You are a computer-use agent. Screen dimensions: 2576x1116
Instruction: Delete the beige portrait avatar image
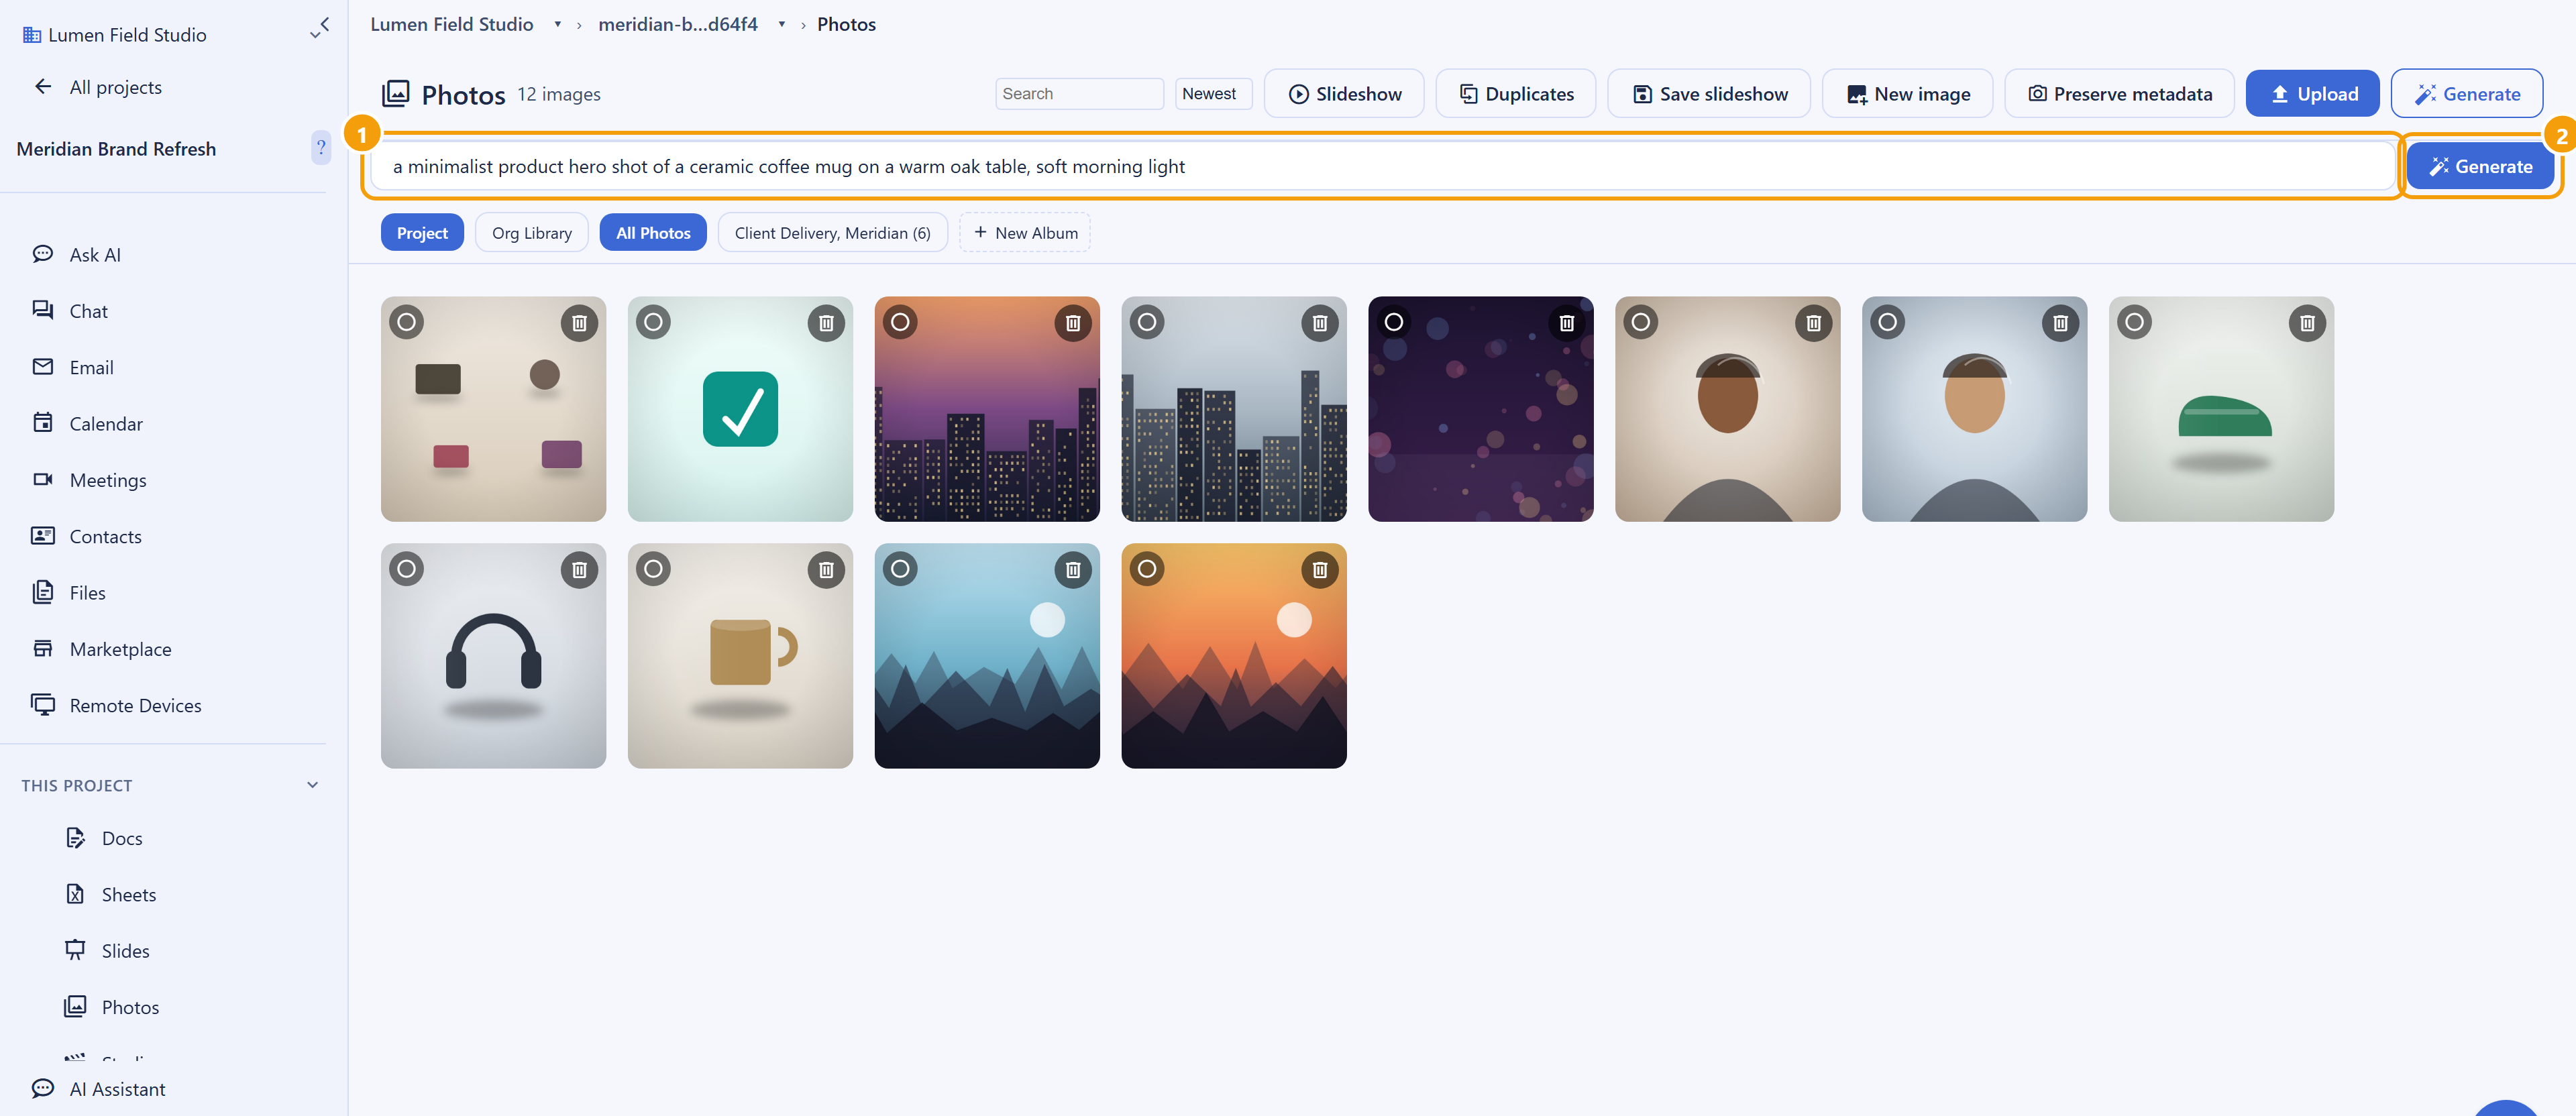click(x=1814, y=323)
